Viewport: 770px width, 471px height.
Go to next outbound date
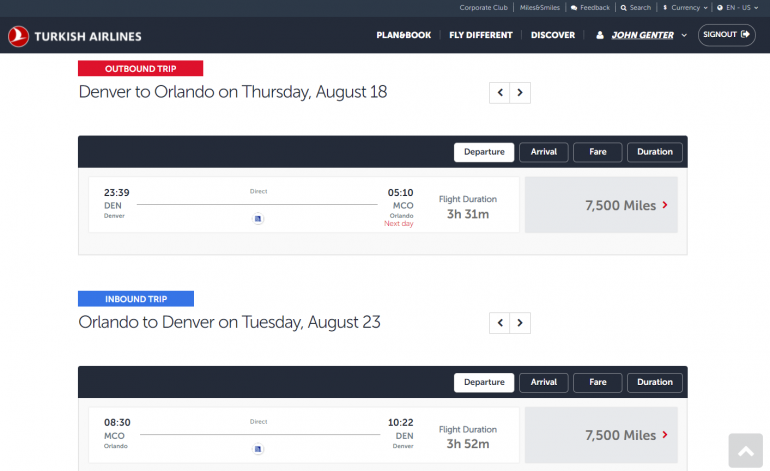520,93
